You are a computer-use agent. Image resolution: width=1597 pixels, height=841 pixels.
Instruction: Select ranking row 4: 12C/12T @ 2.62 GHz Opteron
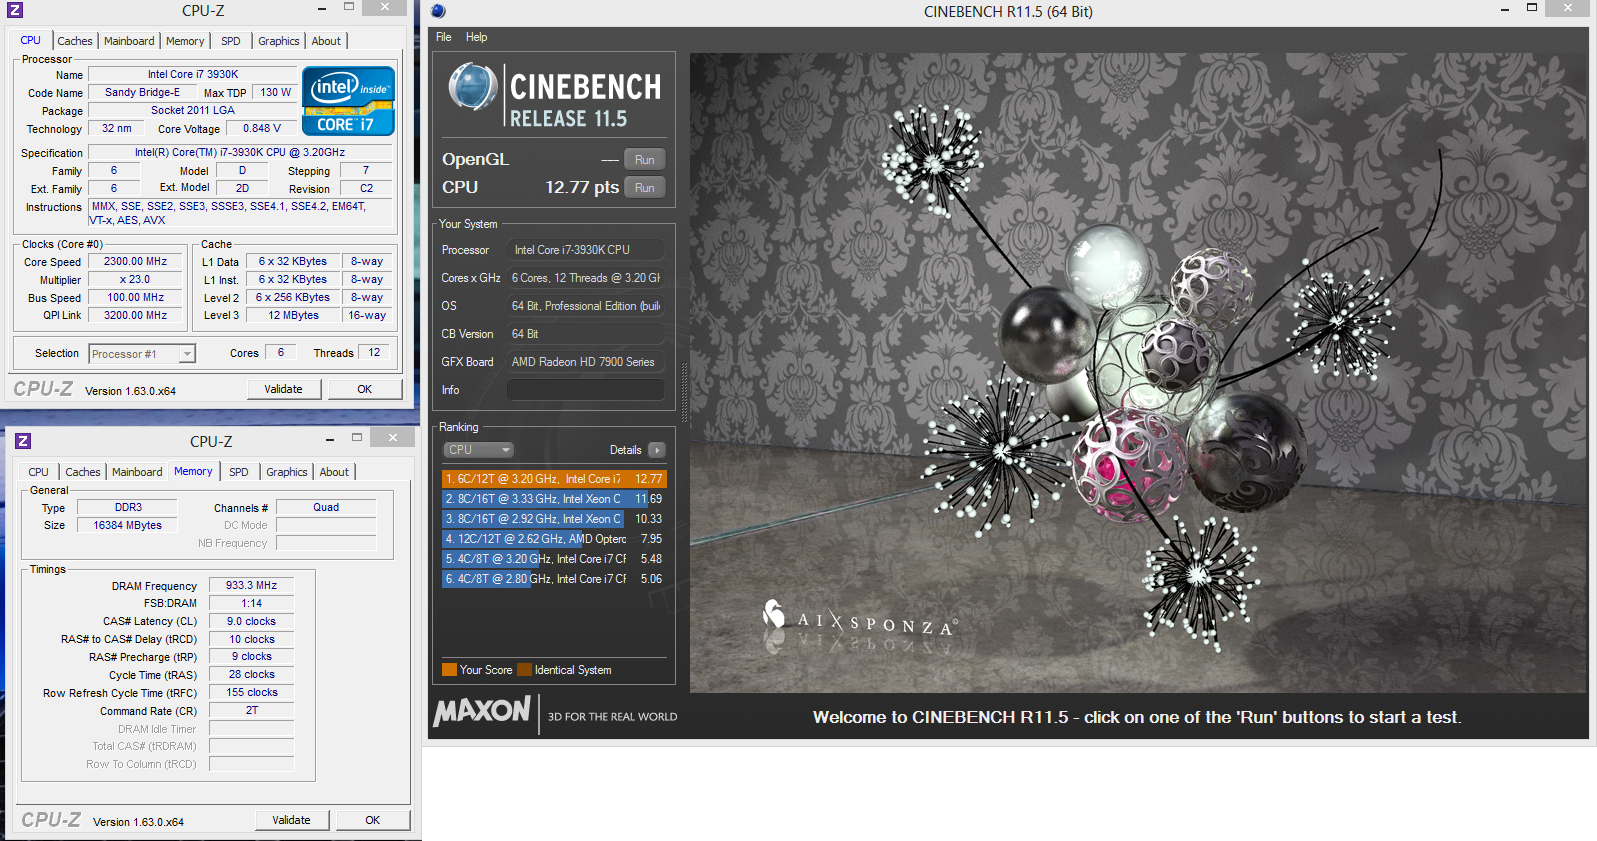point(554,539)
